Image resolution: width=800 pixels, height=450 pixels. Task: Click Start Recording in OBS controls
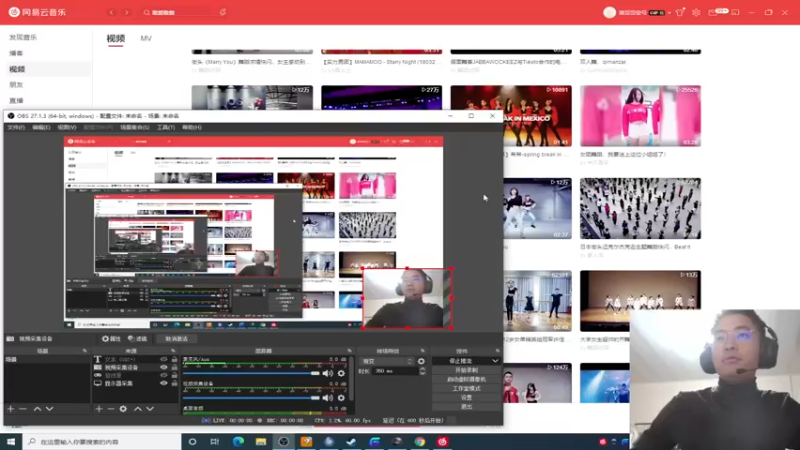click(466, 370)
